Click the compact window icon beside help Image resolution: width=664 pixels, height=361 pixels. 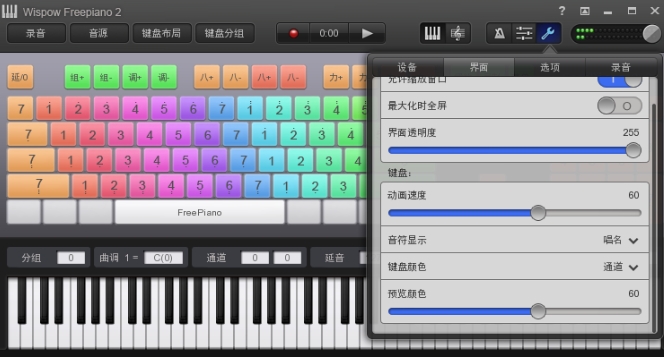tap(585, 11)
